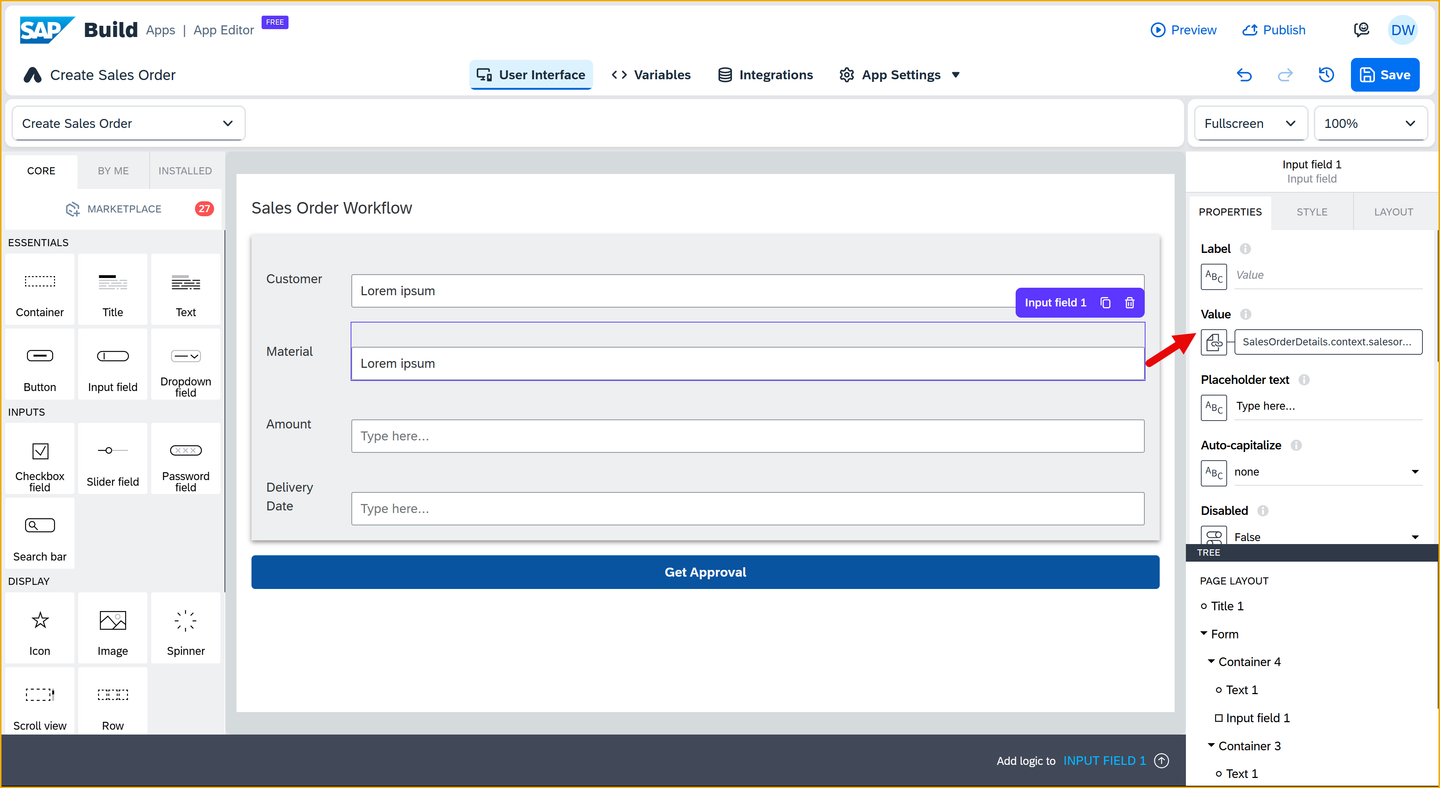Select the CORE components tab
1440x788 pixels.
41,171
